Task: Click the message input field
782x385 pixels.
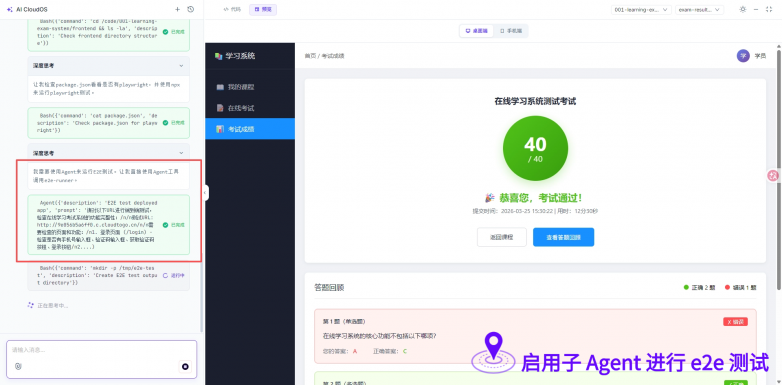Action: [102, 350]
